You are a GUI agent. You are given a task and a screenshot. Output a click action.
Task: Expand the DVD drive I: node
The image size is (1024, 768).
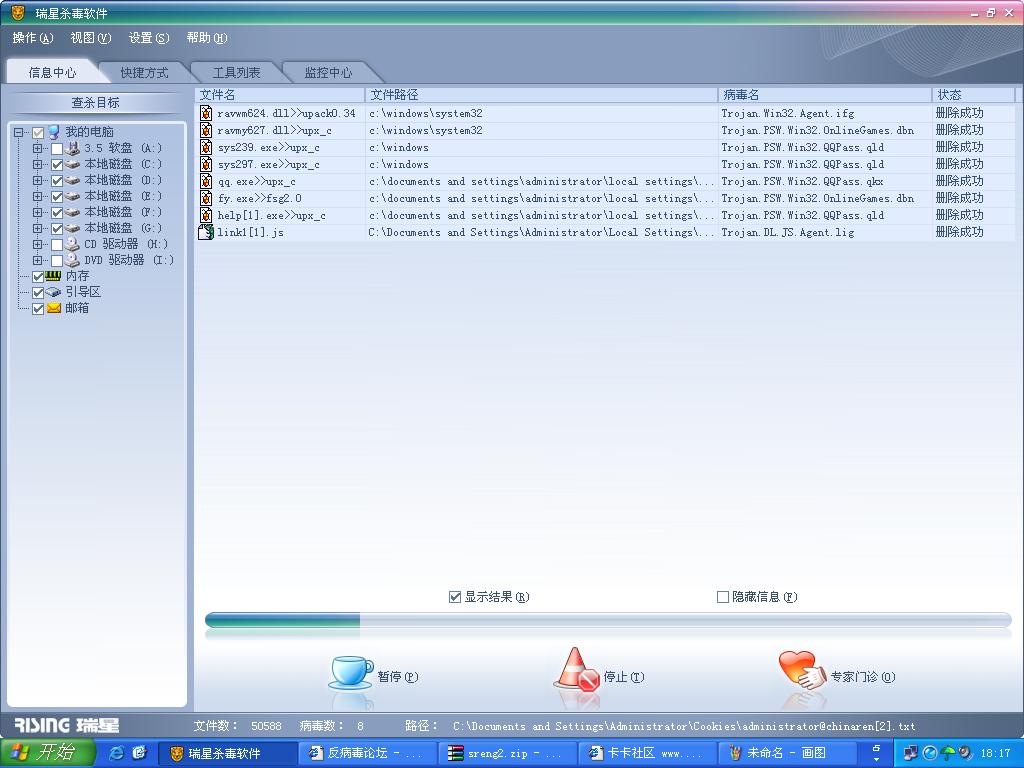click(37, 261)
